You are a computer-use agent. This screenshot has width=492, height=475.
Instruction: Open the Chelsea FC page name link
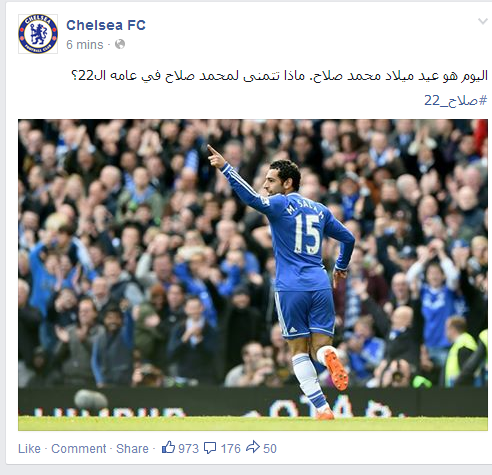coord(106,25)
